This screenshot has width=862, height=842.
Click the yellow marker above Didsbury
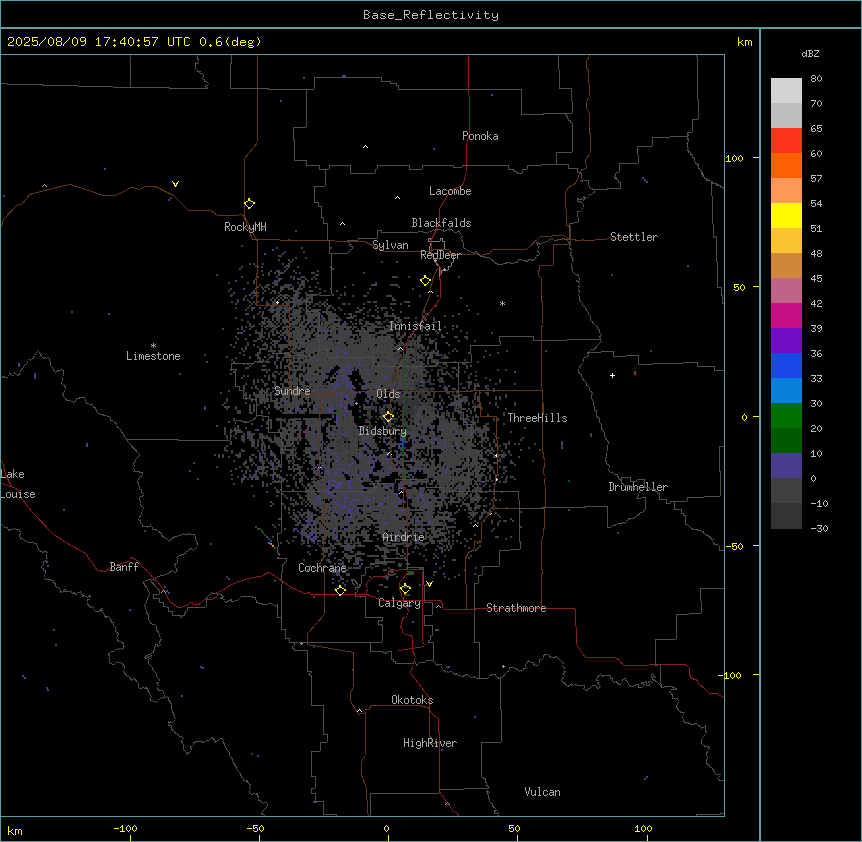click(x=388, y=417)
